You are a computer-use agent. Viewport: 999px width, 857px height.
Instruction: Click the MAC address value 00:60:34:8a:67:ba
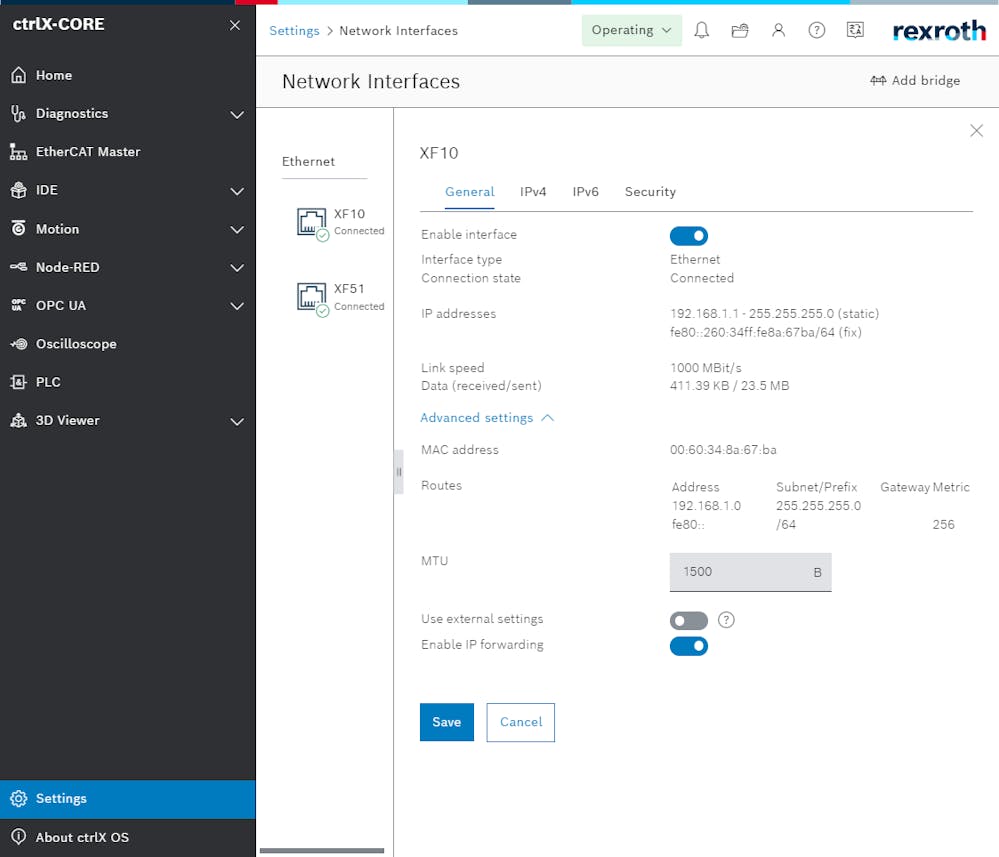click(723, 450)
